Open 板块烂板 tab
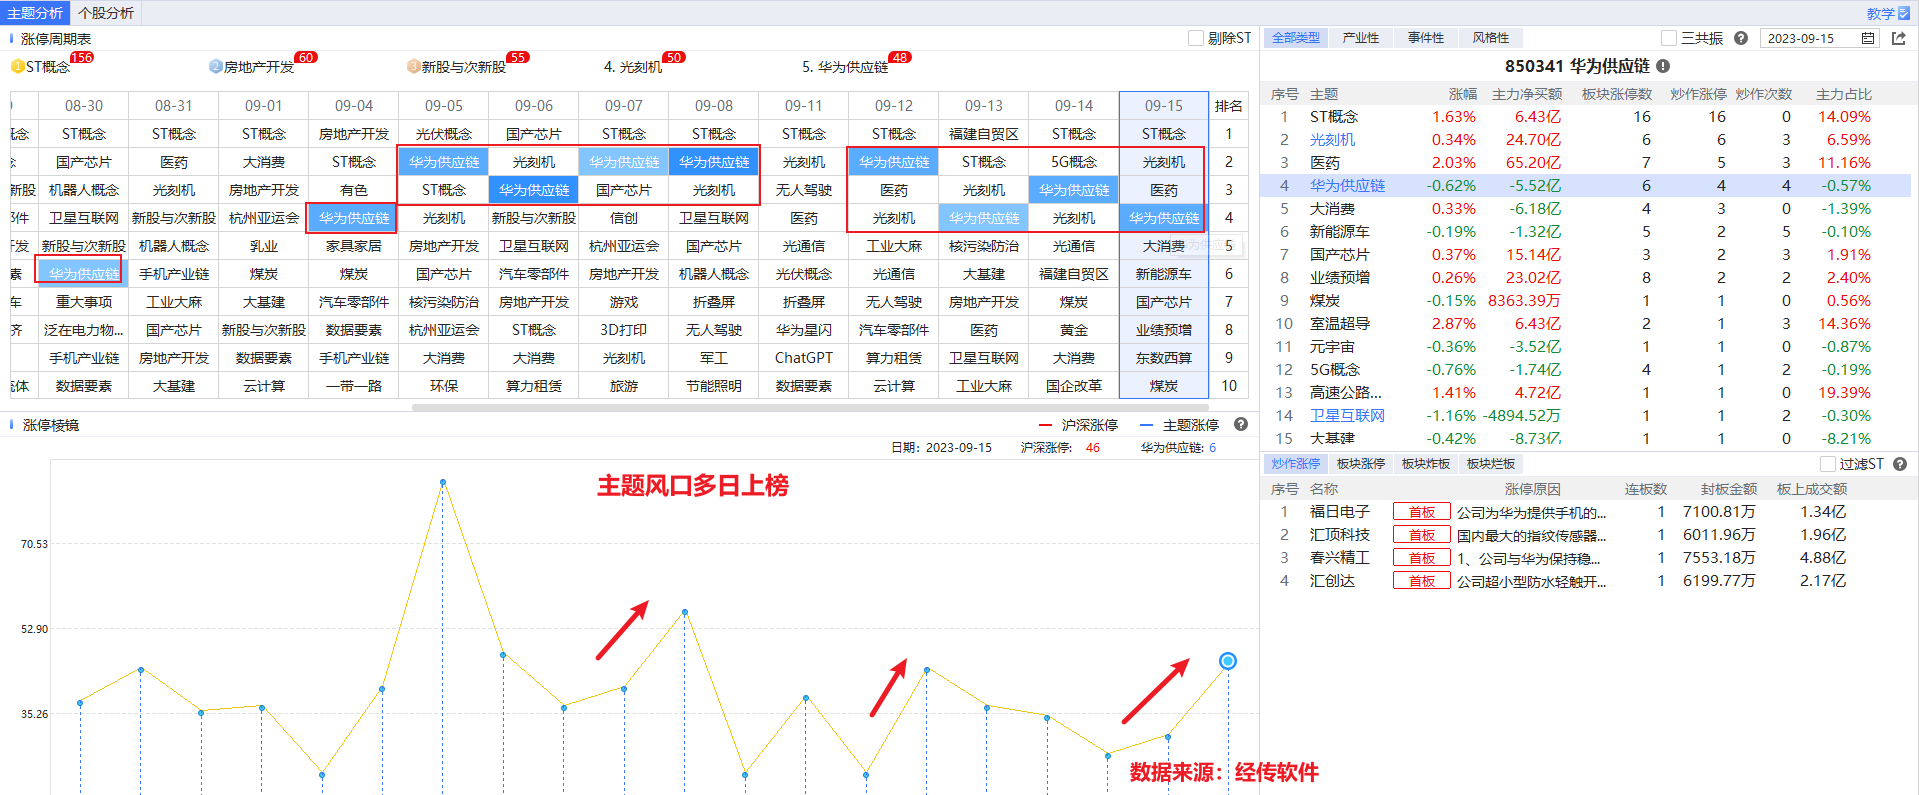Viewport: 1919px width, 795px height. tap(1491, 464)
